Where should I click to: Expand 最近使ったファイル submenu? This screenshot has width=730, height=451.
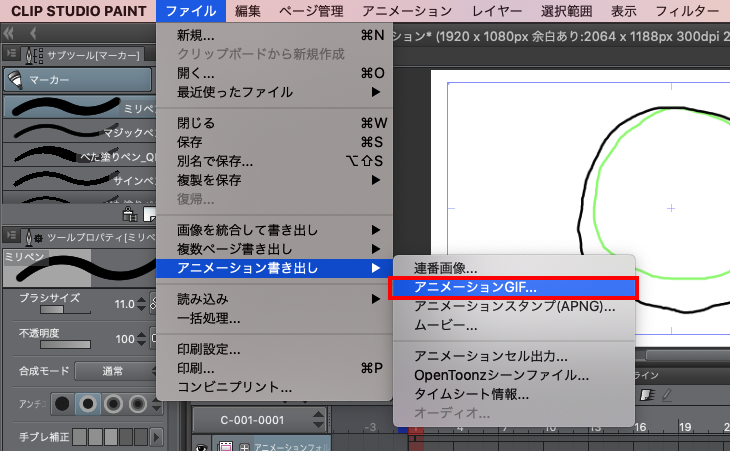pyautogui.click(x=274, y=92)
